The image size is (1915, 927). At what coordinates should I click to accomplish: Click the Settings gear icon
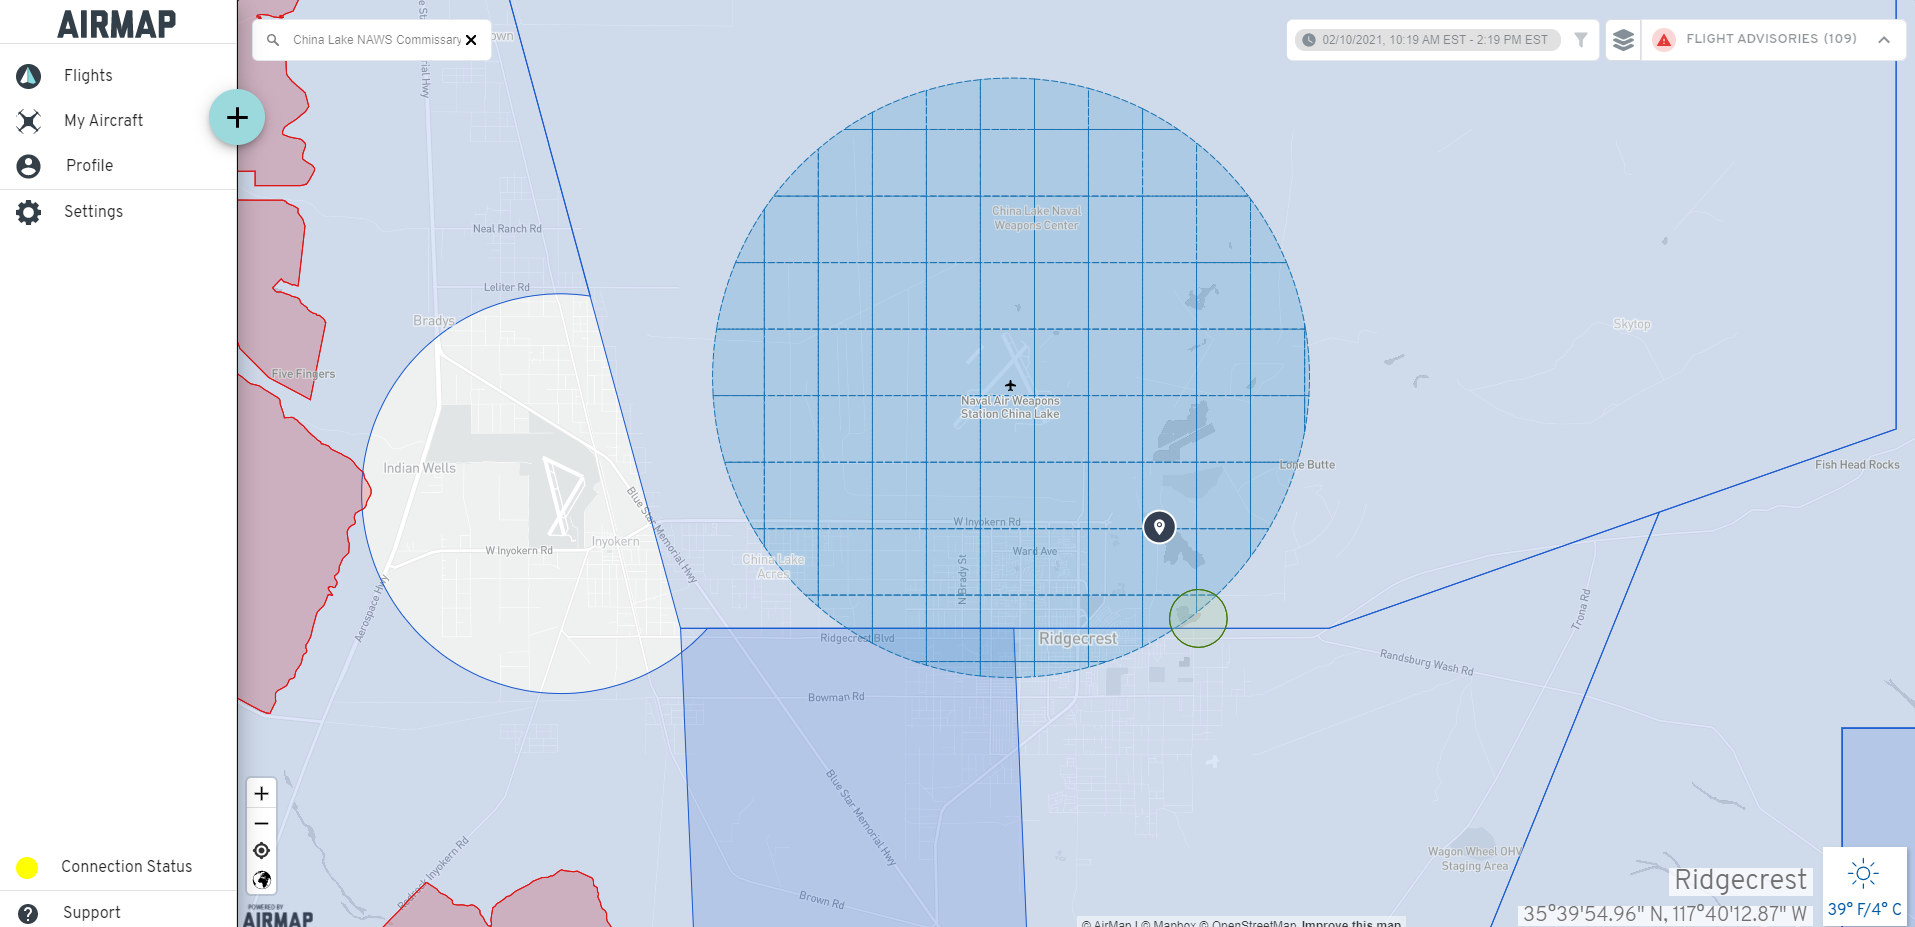click(29, 212)
